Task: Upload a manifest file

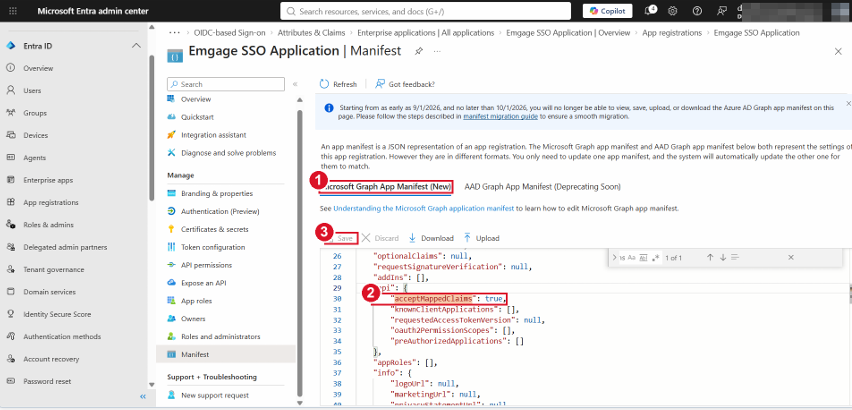Action: (481, 238)
